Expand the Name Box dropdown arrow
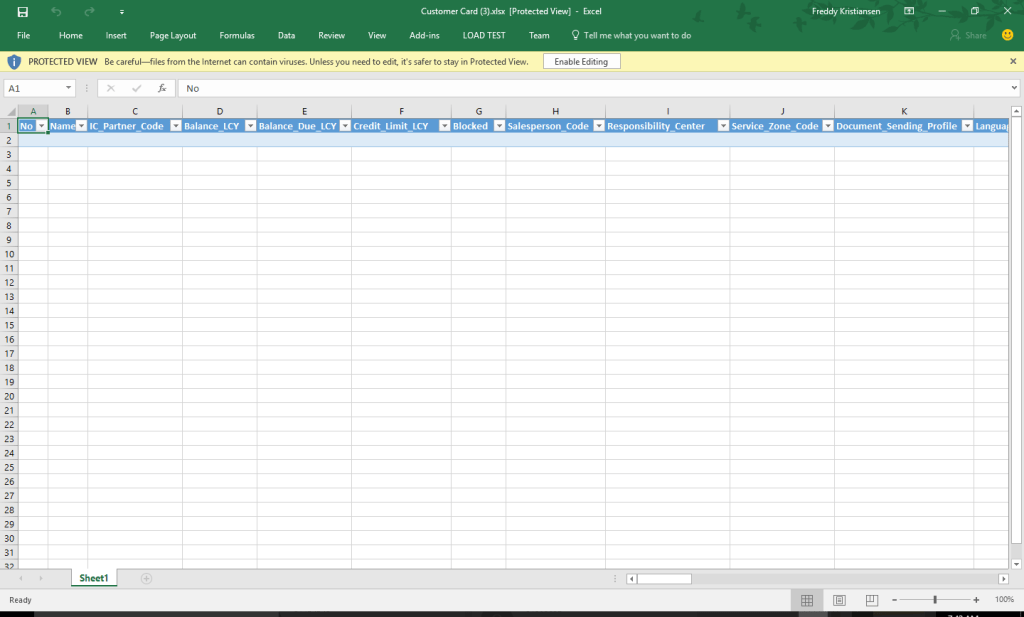 (x=68, y=88)
